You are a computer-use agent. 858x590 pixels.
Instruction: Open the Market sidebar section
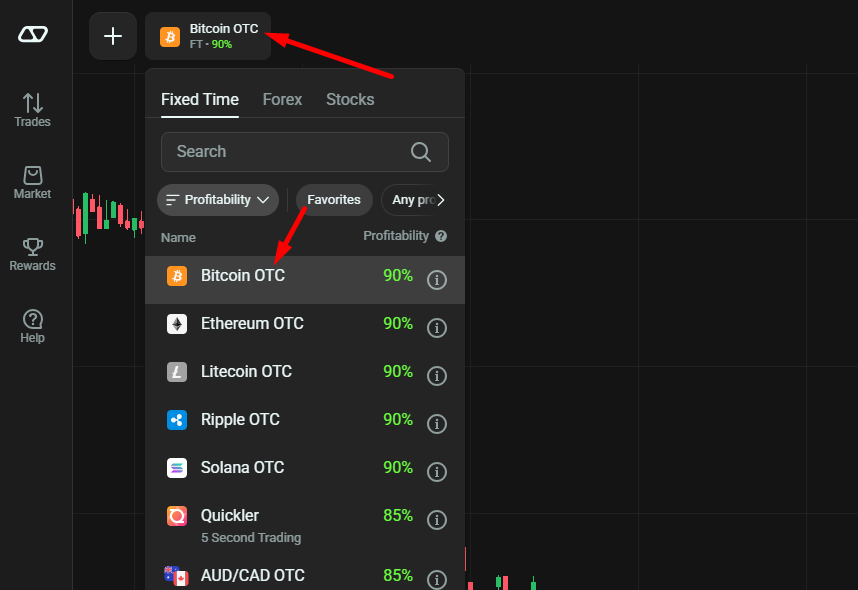pos(32,183)
